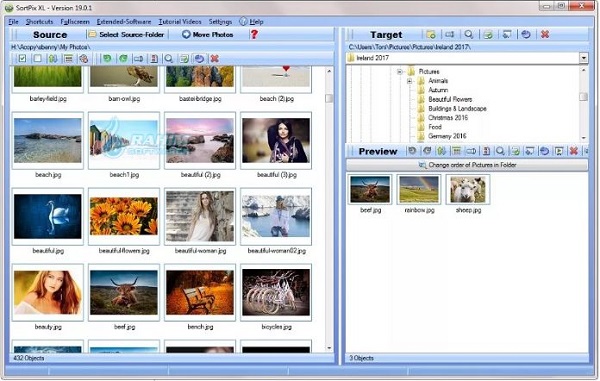Viewport: 600px width, 381px height.
Task: Click the Move Photos button
Action: pos(207,34)
